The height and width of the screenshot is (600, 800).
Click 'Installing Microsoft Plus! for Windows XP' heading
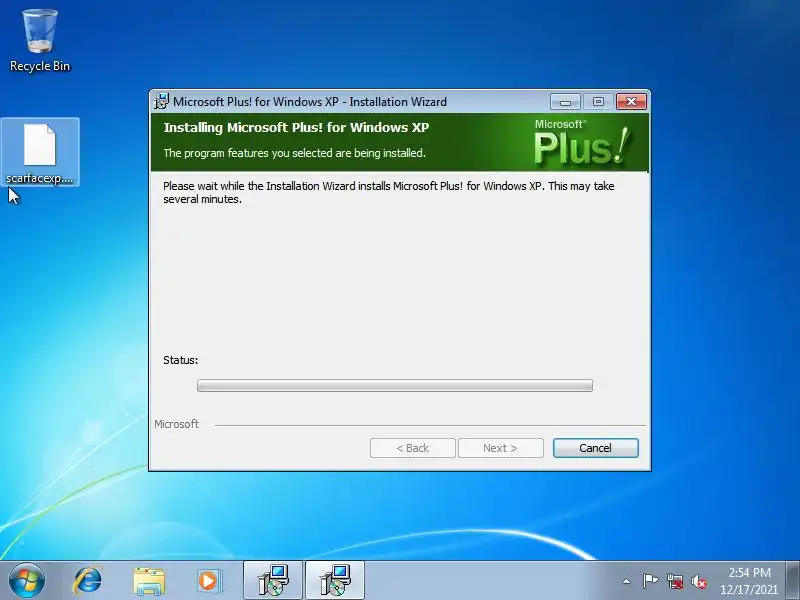point(296,128)
